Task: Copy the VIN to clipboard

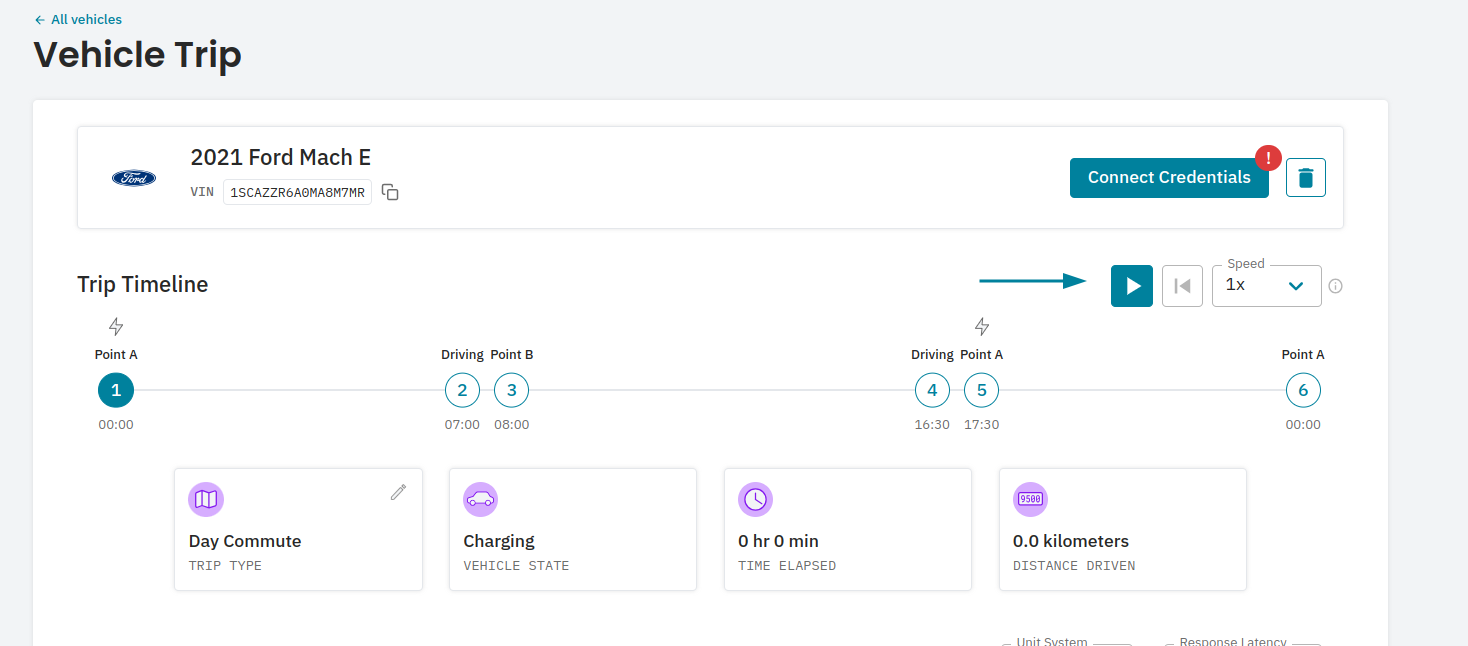Action: pos(391,192)
